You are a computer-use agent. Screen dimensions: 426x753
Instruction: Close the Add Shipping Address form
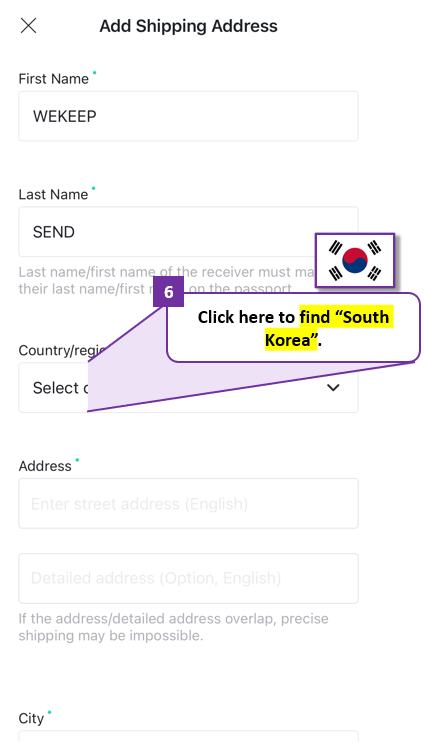[28, 26]
